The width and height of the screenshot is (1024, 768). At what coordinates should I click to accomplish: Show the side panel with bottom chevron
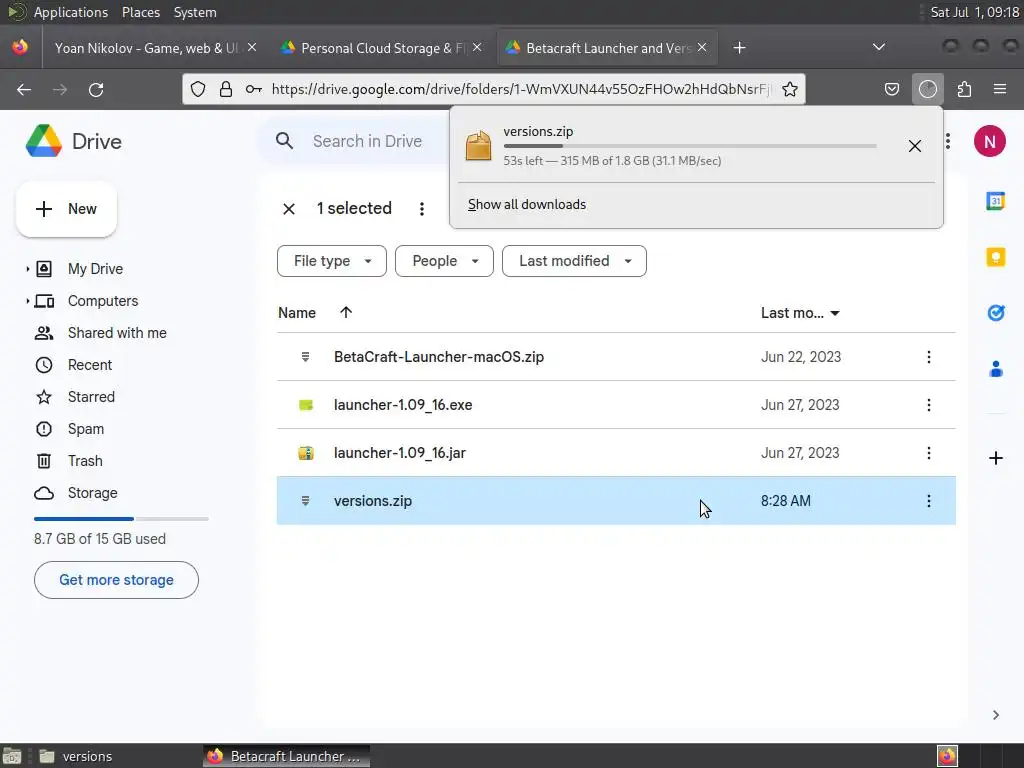point(995,715)
